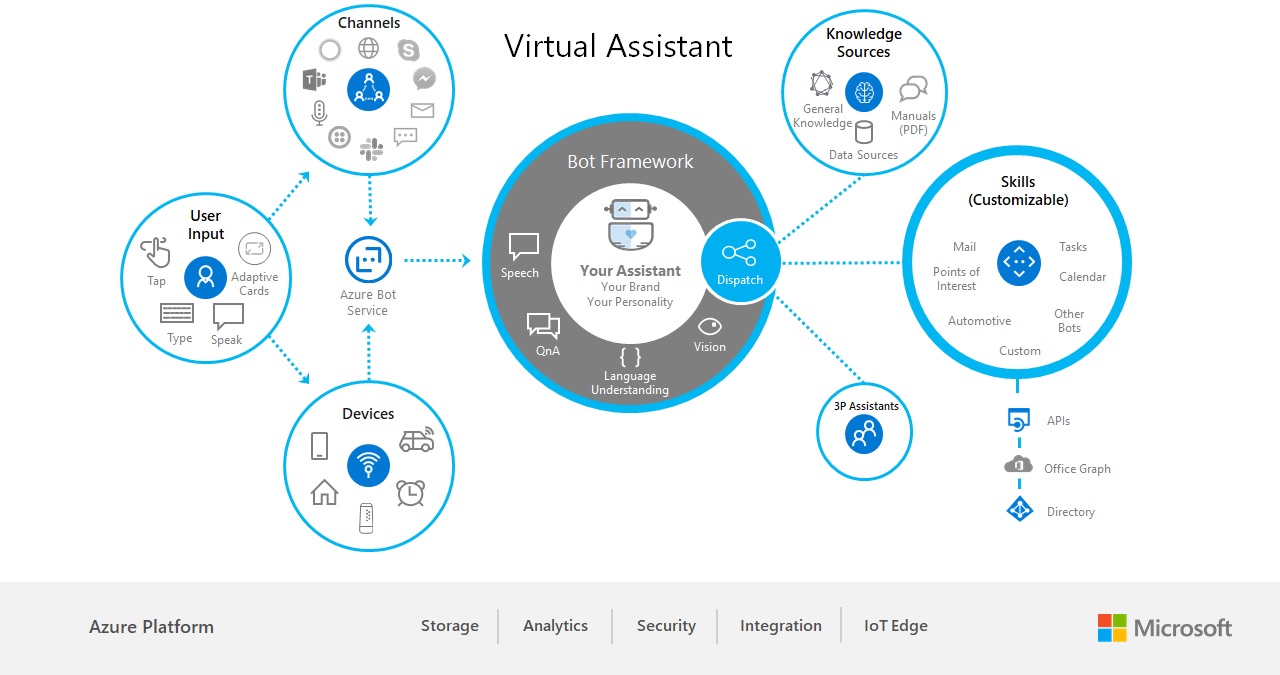Click the Security label
The width and height of the screenshot is (1280, 675).
pos(666,626)
